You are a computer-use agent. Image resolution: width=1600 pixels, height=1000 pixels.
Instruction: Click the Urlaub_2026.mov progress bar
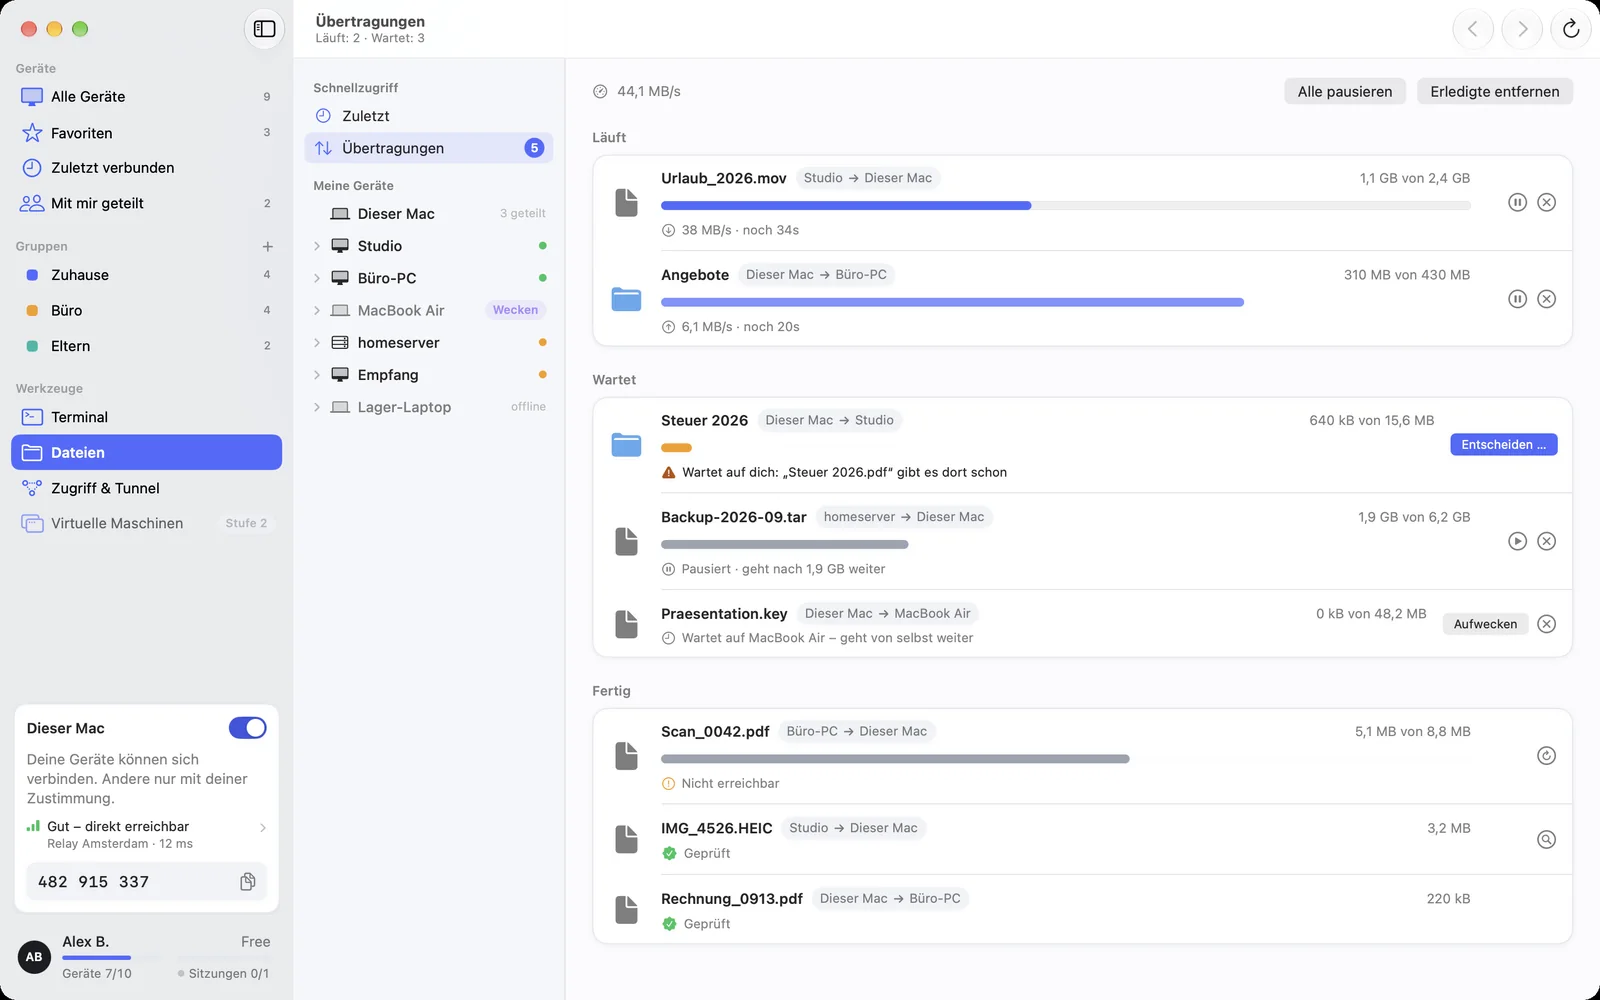pyautogui.click(x=1065, y=206)
